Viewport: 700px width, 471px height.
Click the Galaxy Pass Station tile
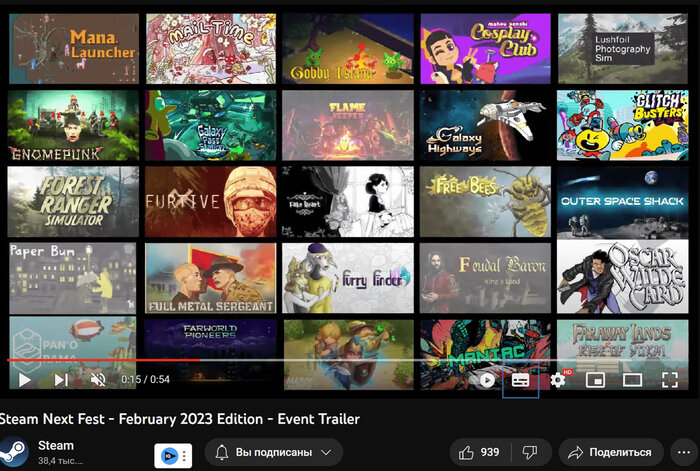tap(210, 125)
